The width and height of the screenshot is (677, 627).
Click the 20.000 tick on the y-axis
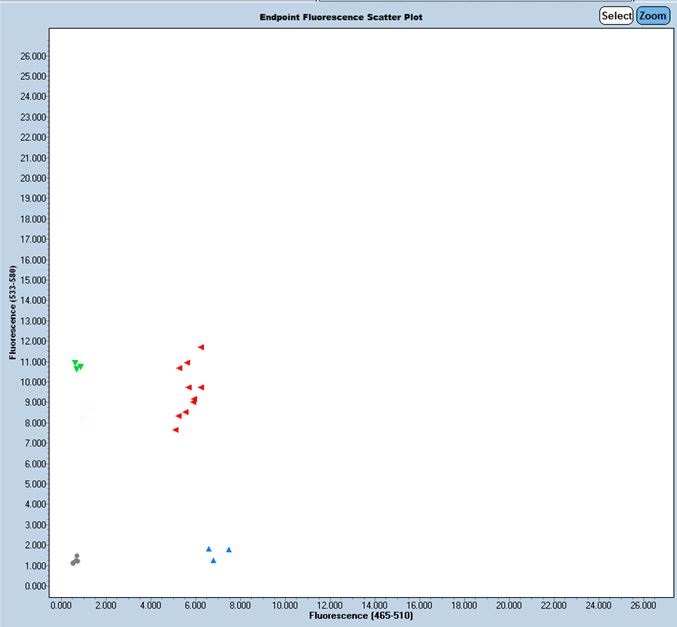click(32, 178)
